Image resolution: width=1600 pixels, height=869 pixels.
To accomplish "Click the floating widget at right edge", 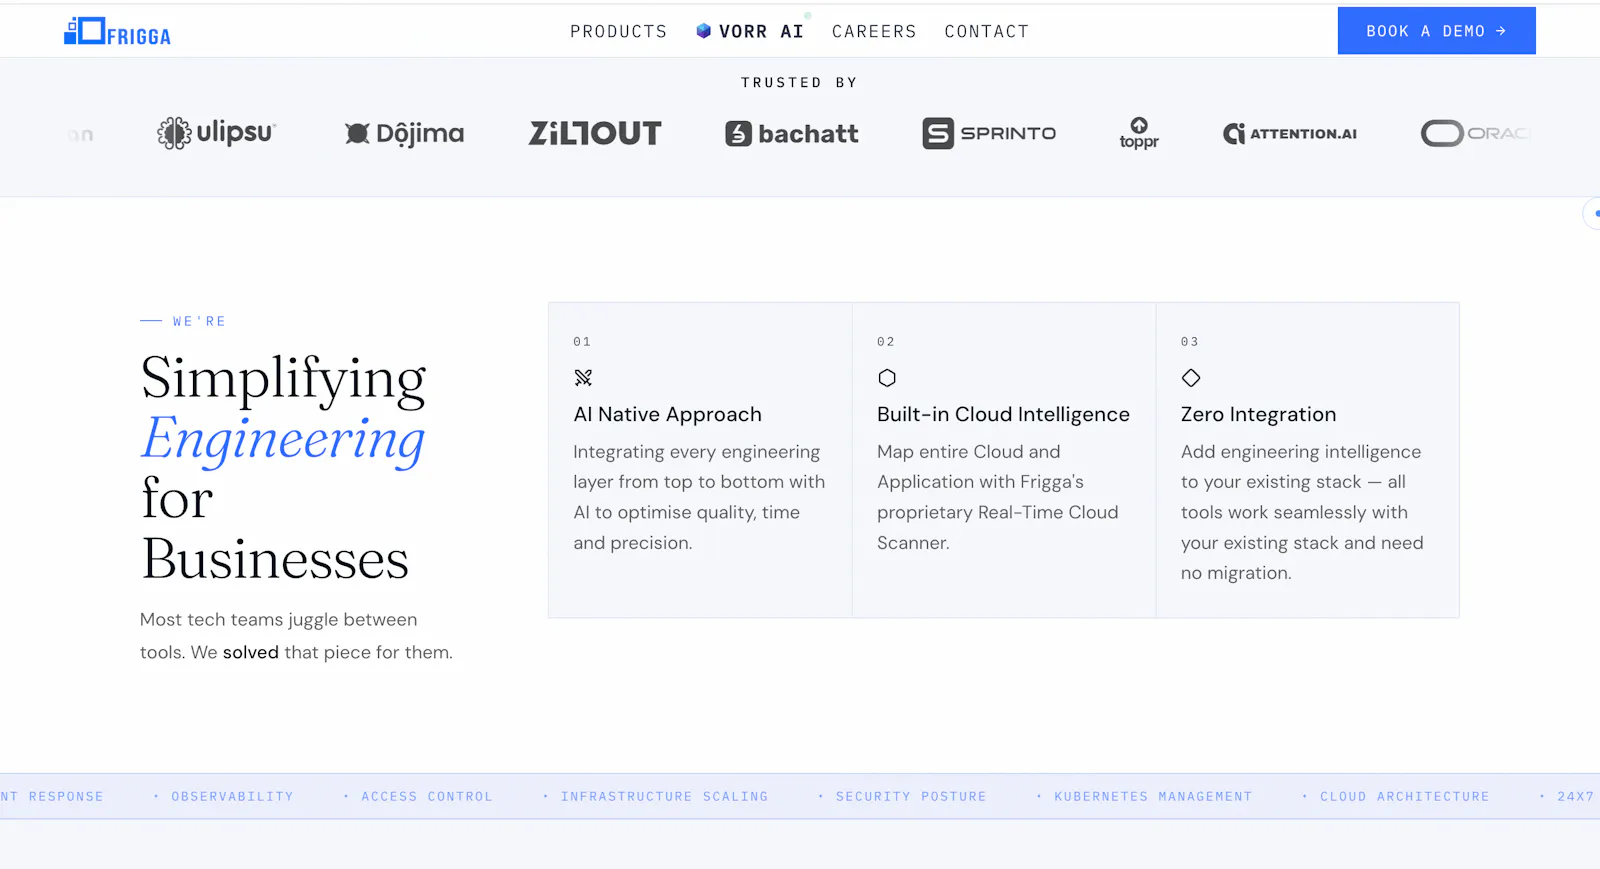I will click(x=1592, y=213).
